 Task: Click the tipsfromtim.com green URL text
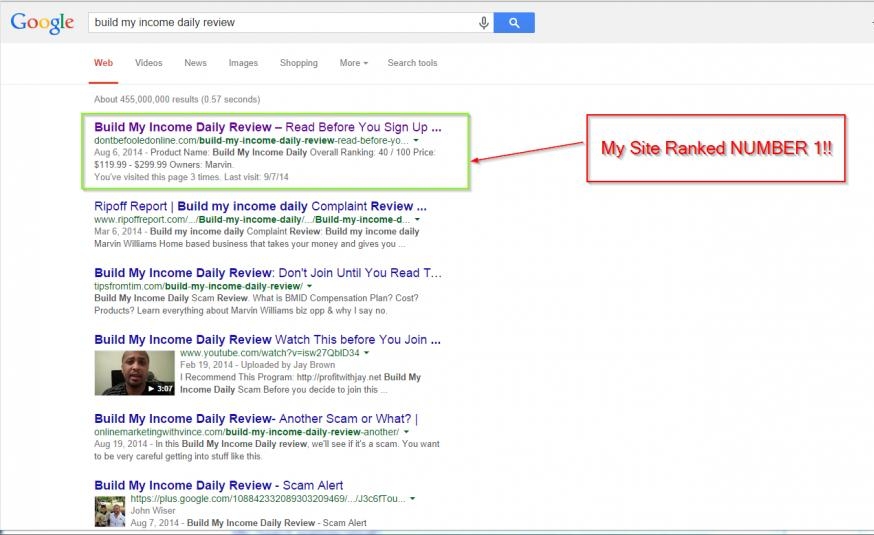(198, 286)
